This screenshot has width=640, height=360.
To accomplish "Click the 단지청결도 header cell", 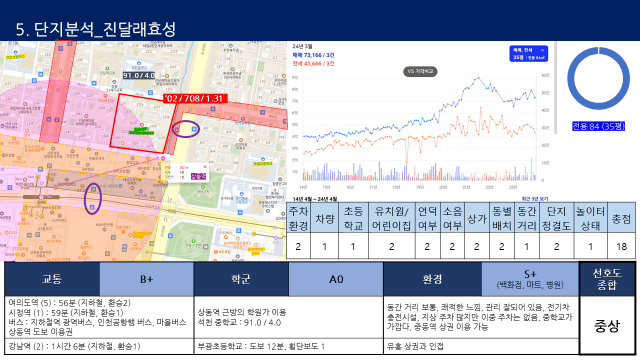I will coord(556,218).
